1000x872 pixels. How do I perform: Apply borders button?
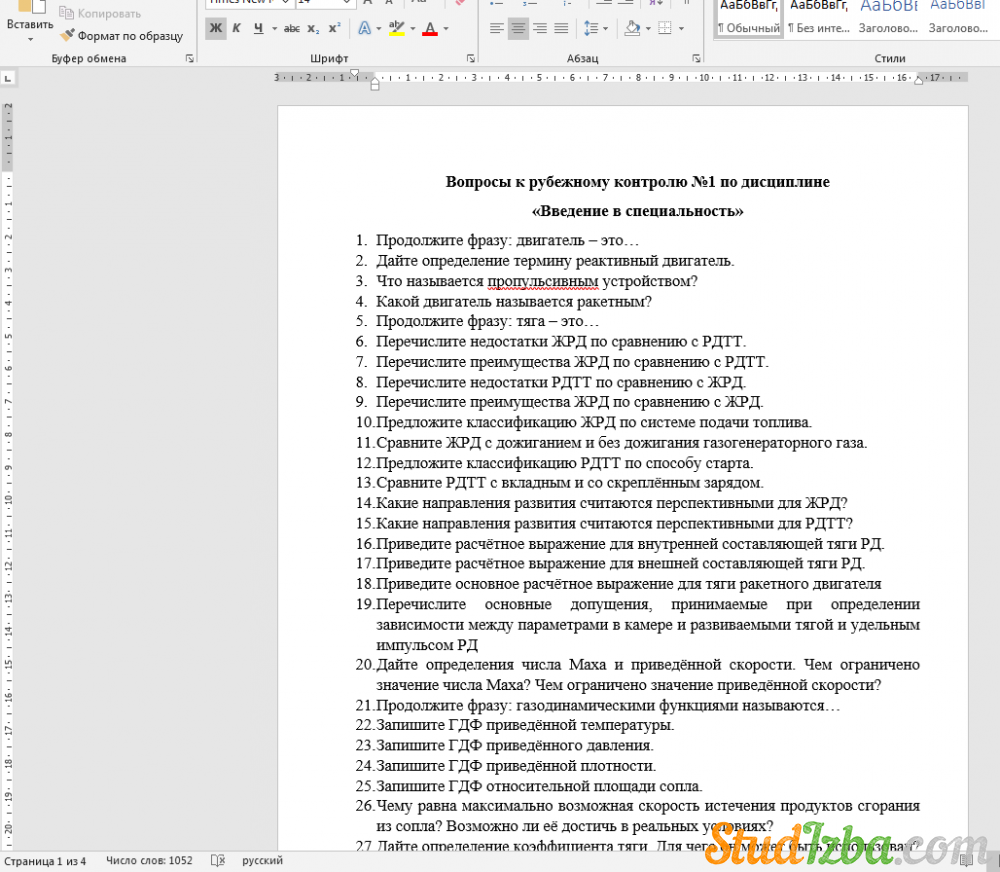(x=665, y=28)
